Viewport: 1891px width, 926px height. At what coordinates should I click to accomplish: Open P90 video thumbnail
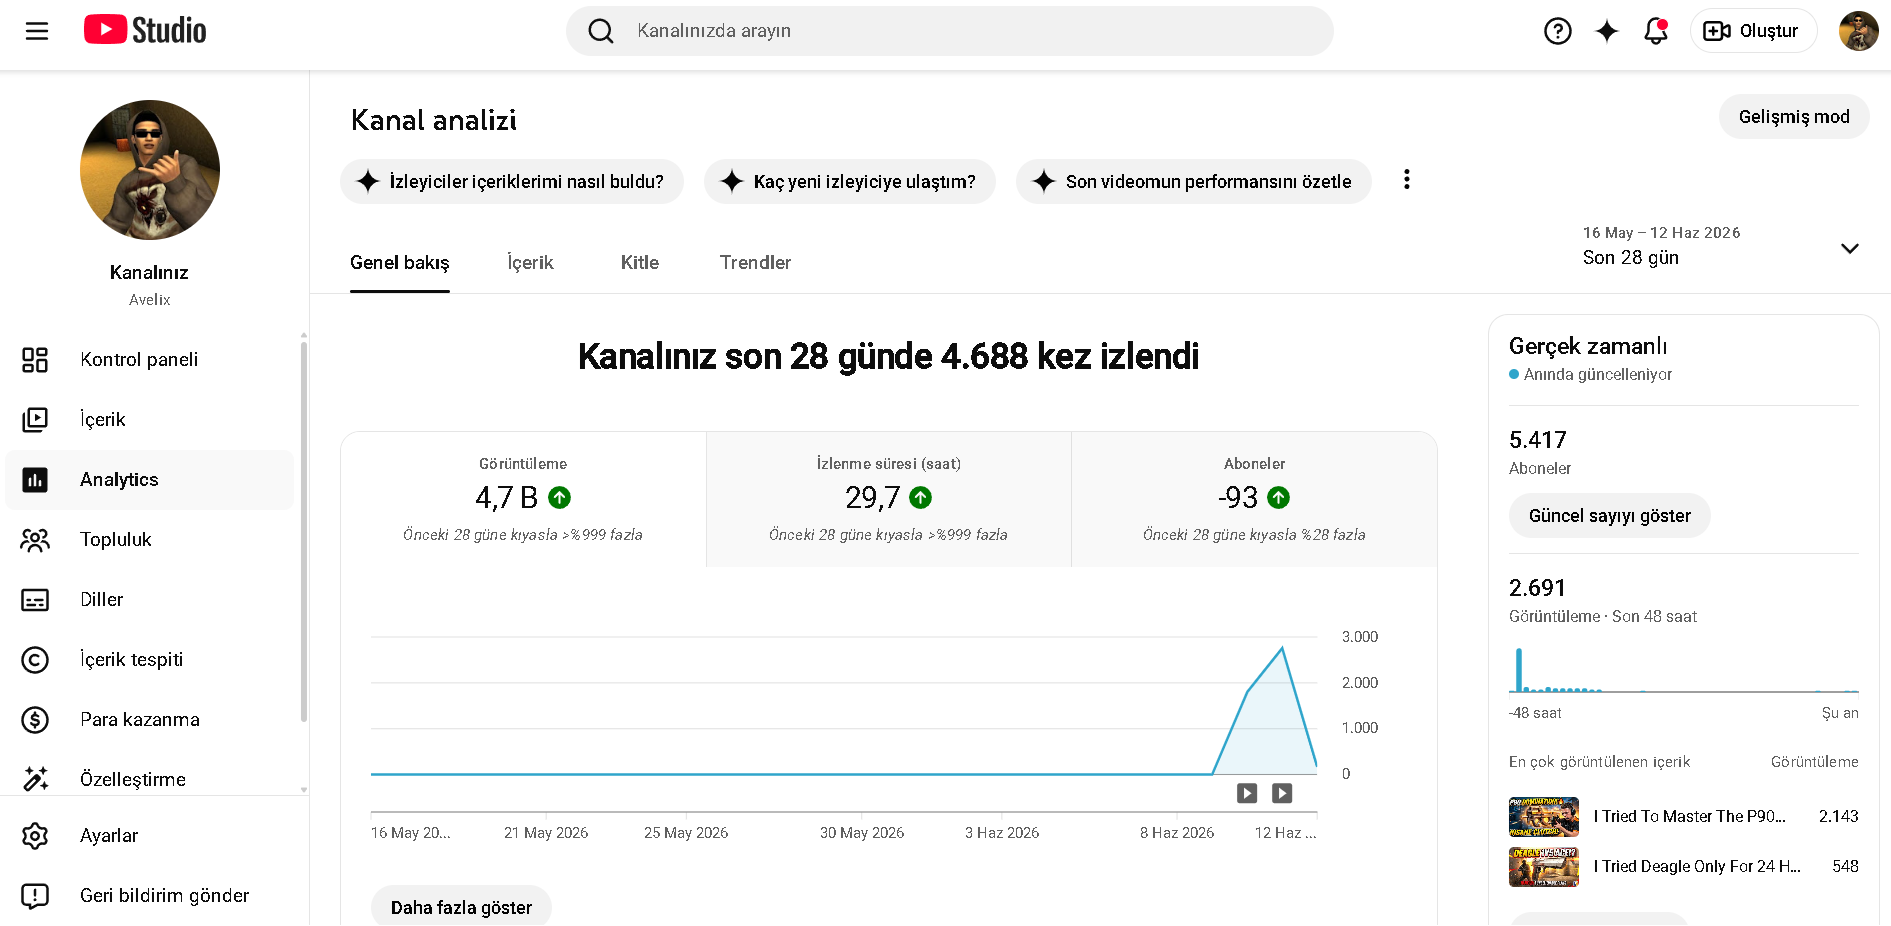coord(1544,817)
